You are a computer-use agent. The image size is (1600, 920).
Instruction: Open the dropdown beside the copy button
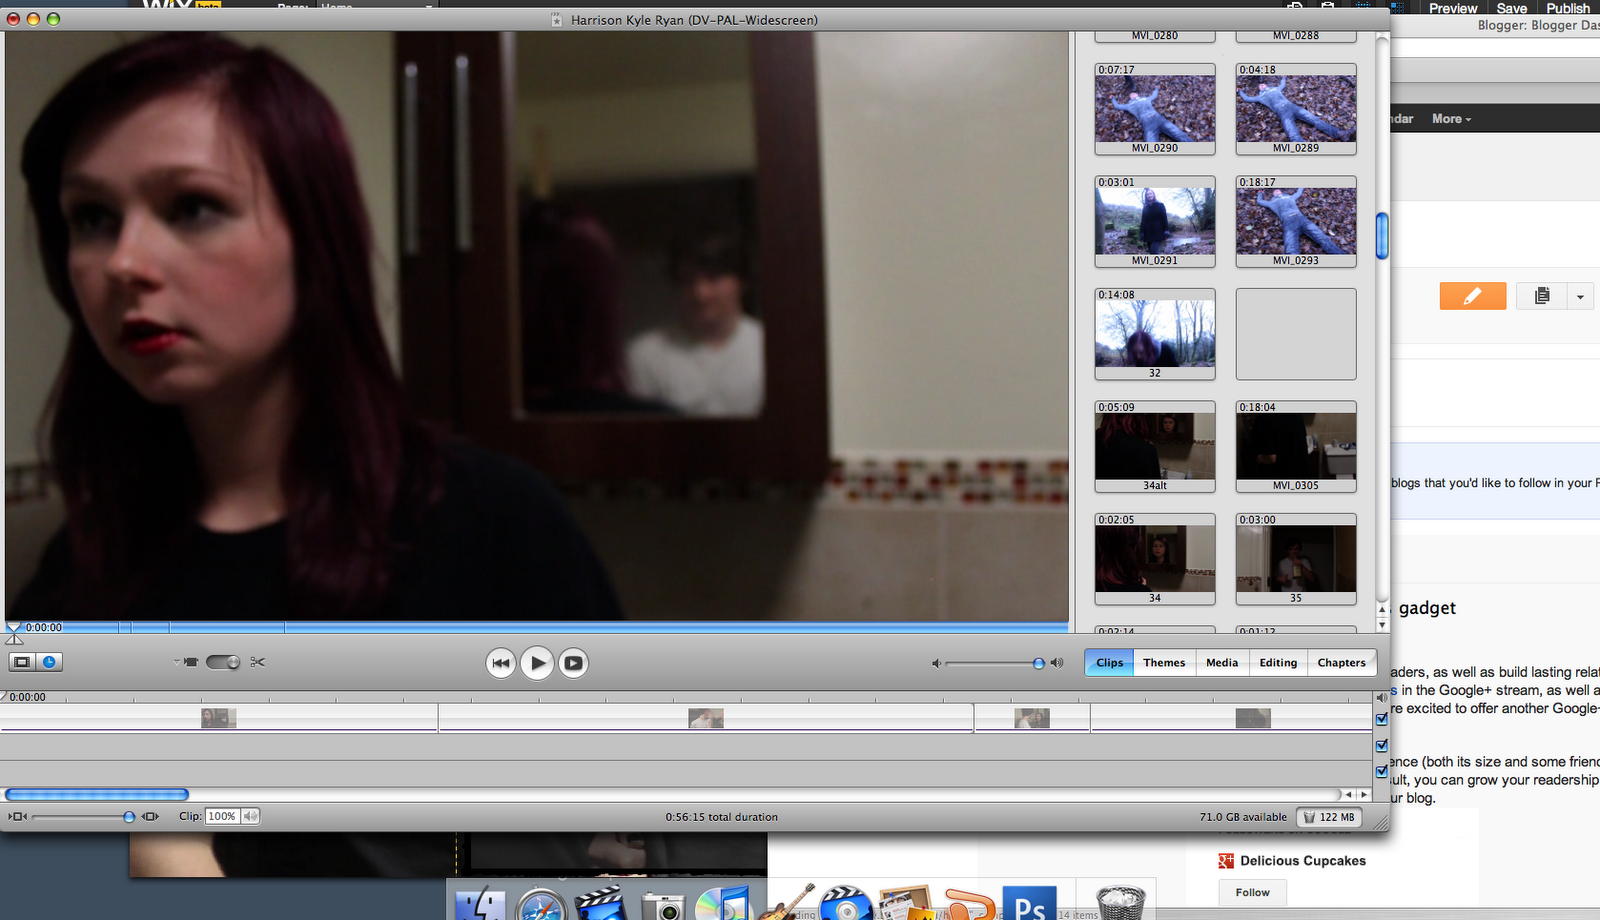(x=1579, y=296)
